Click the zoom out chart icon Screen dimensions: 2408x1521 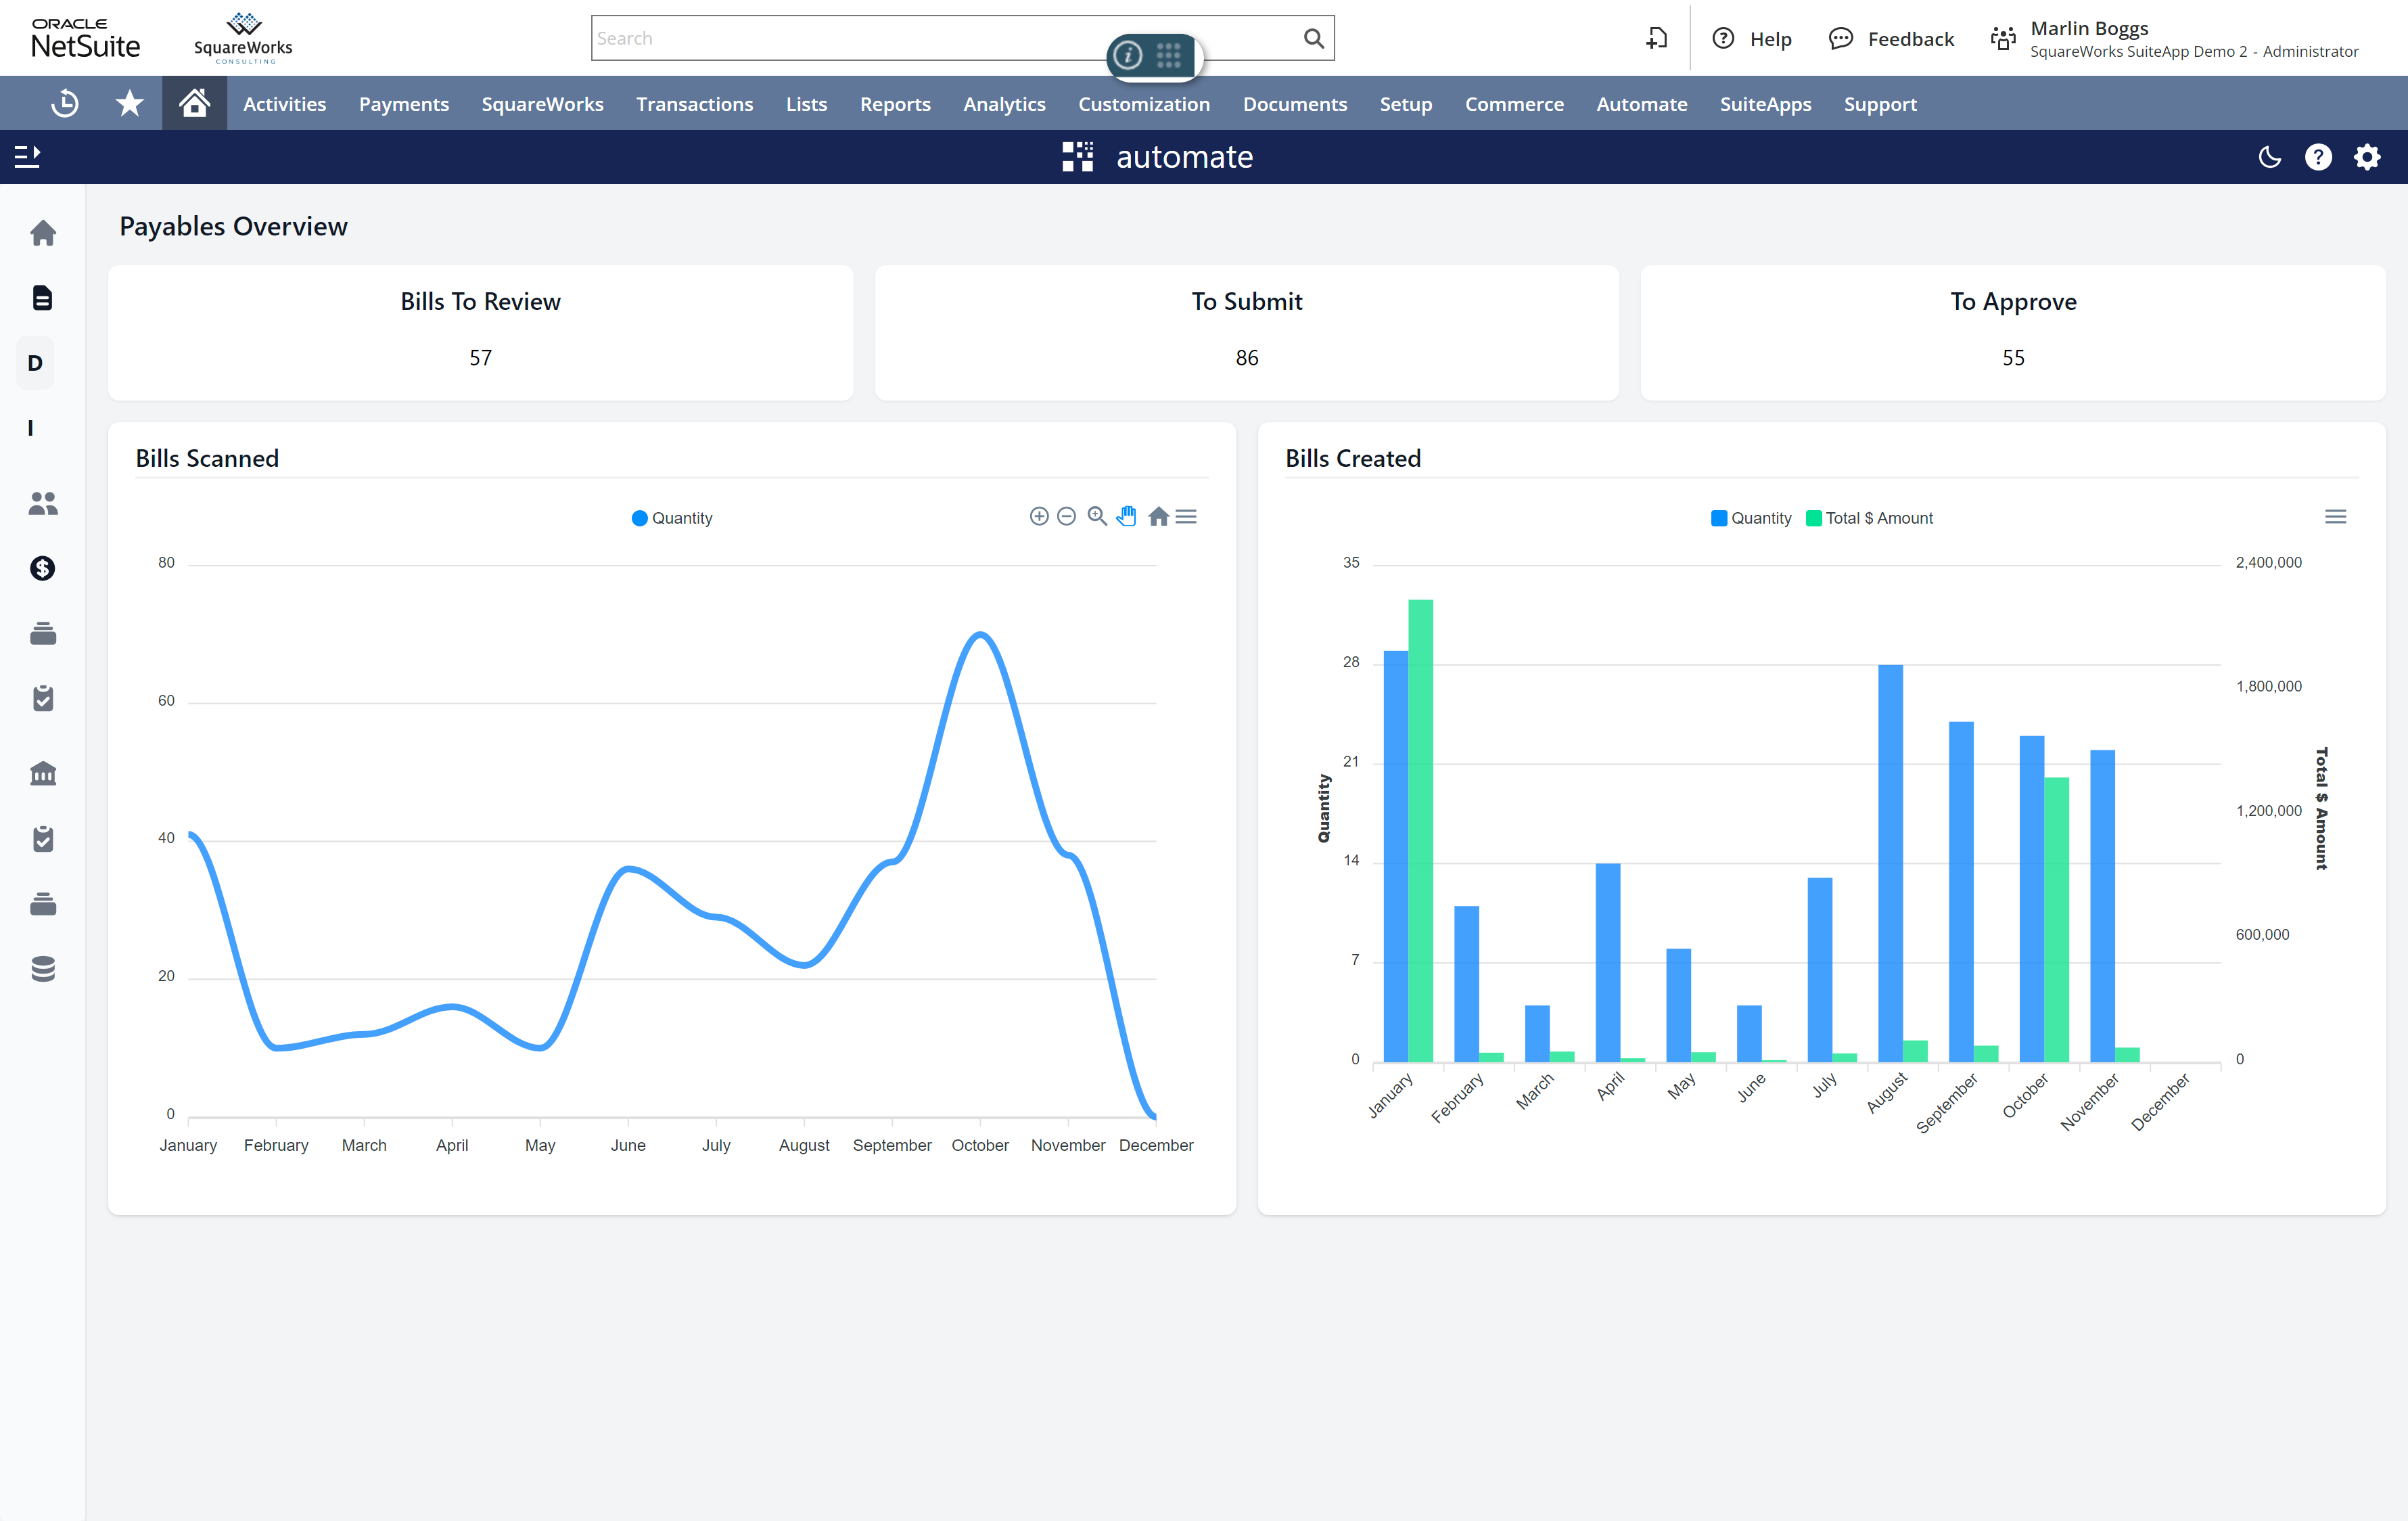(x=1066, y=516)
